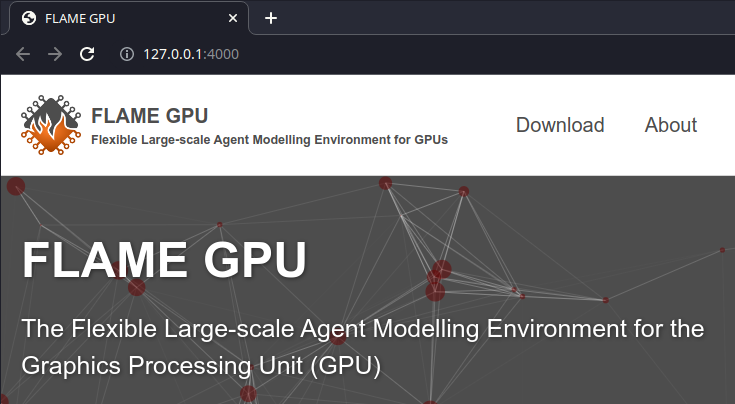Image resolution: width=735 pixels, height=404 pixels.
Task: Click the large FLAME GPU hero heading
Action: coord(165,259)
